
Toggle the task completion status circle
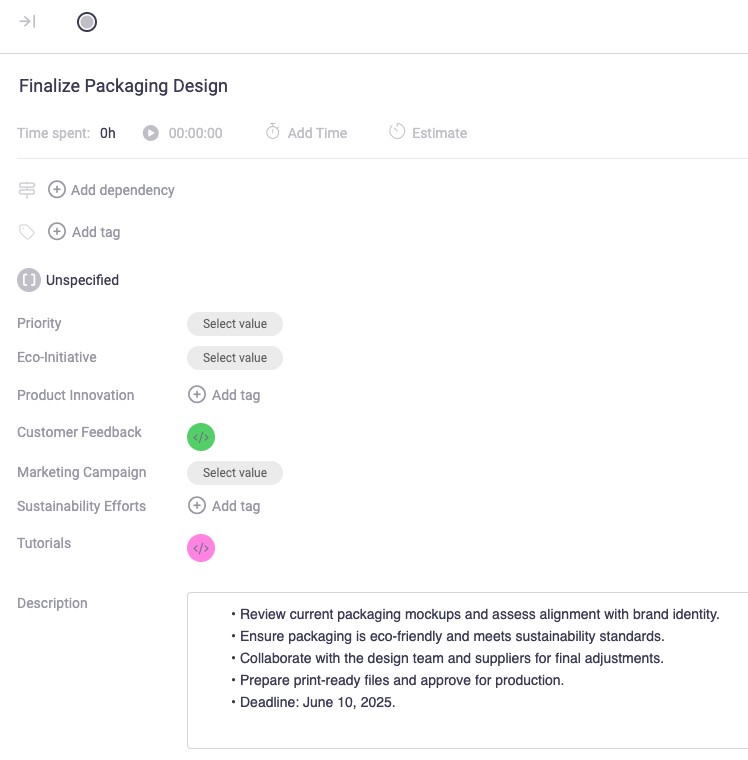(87, 22)
